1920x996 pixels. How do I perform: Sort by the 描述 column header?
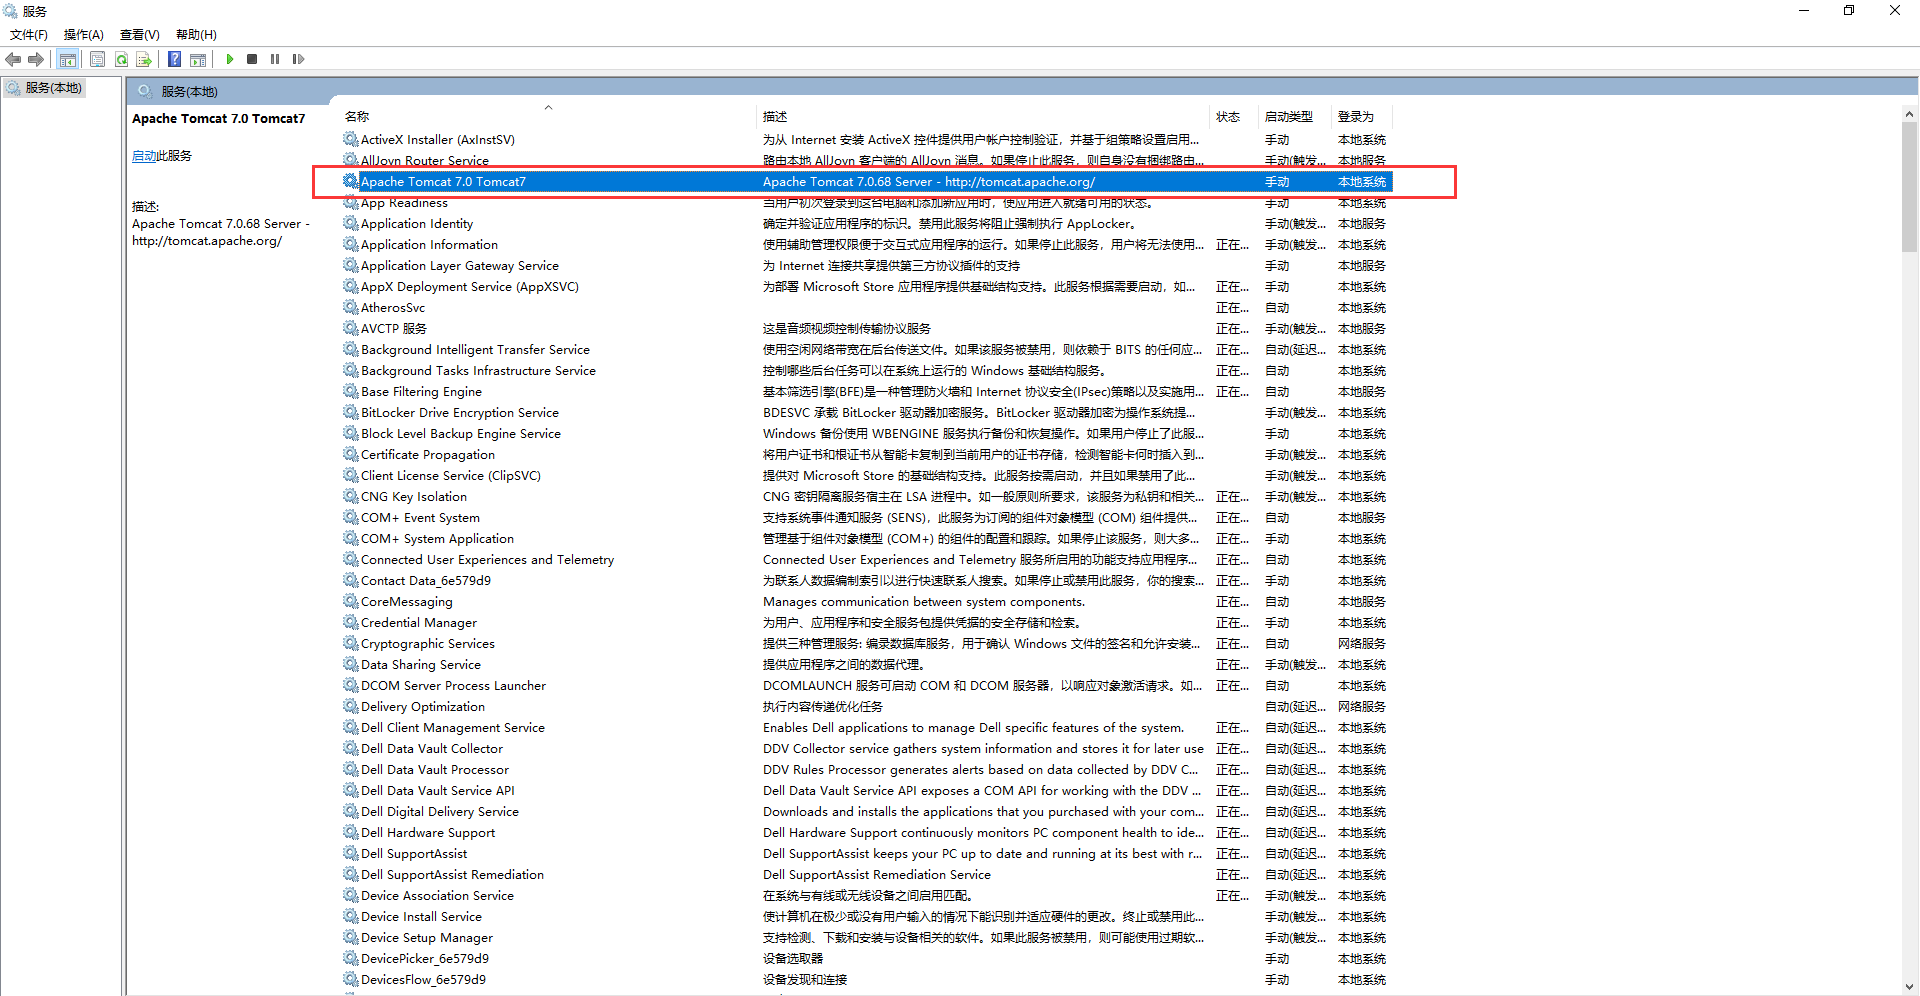pos(983,117)
